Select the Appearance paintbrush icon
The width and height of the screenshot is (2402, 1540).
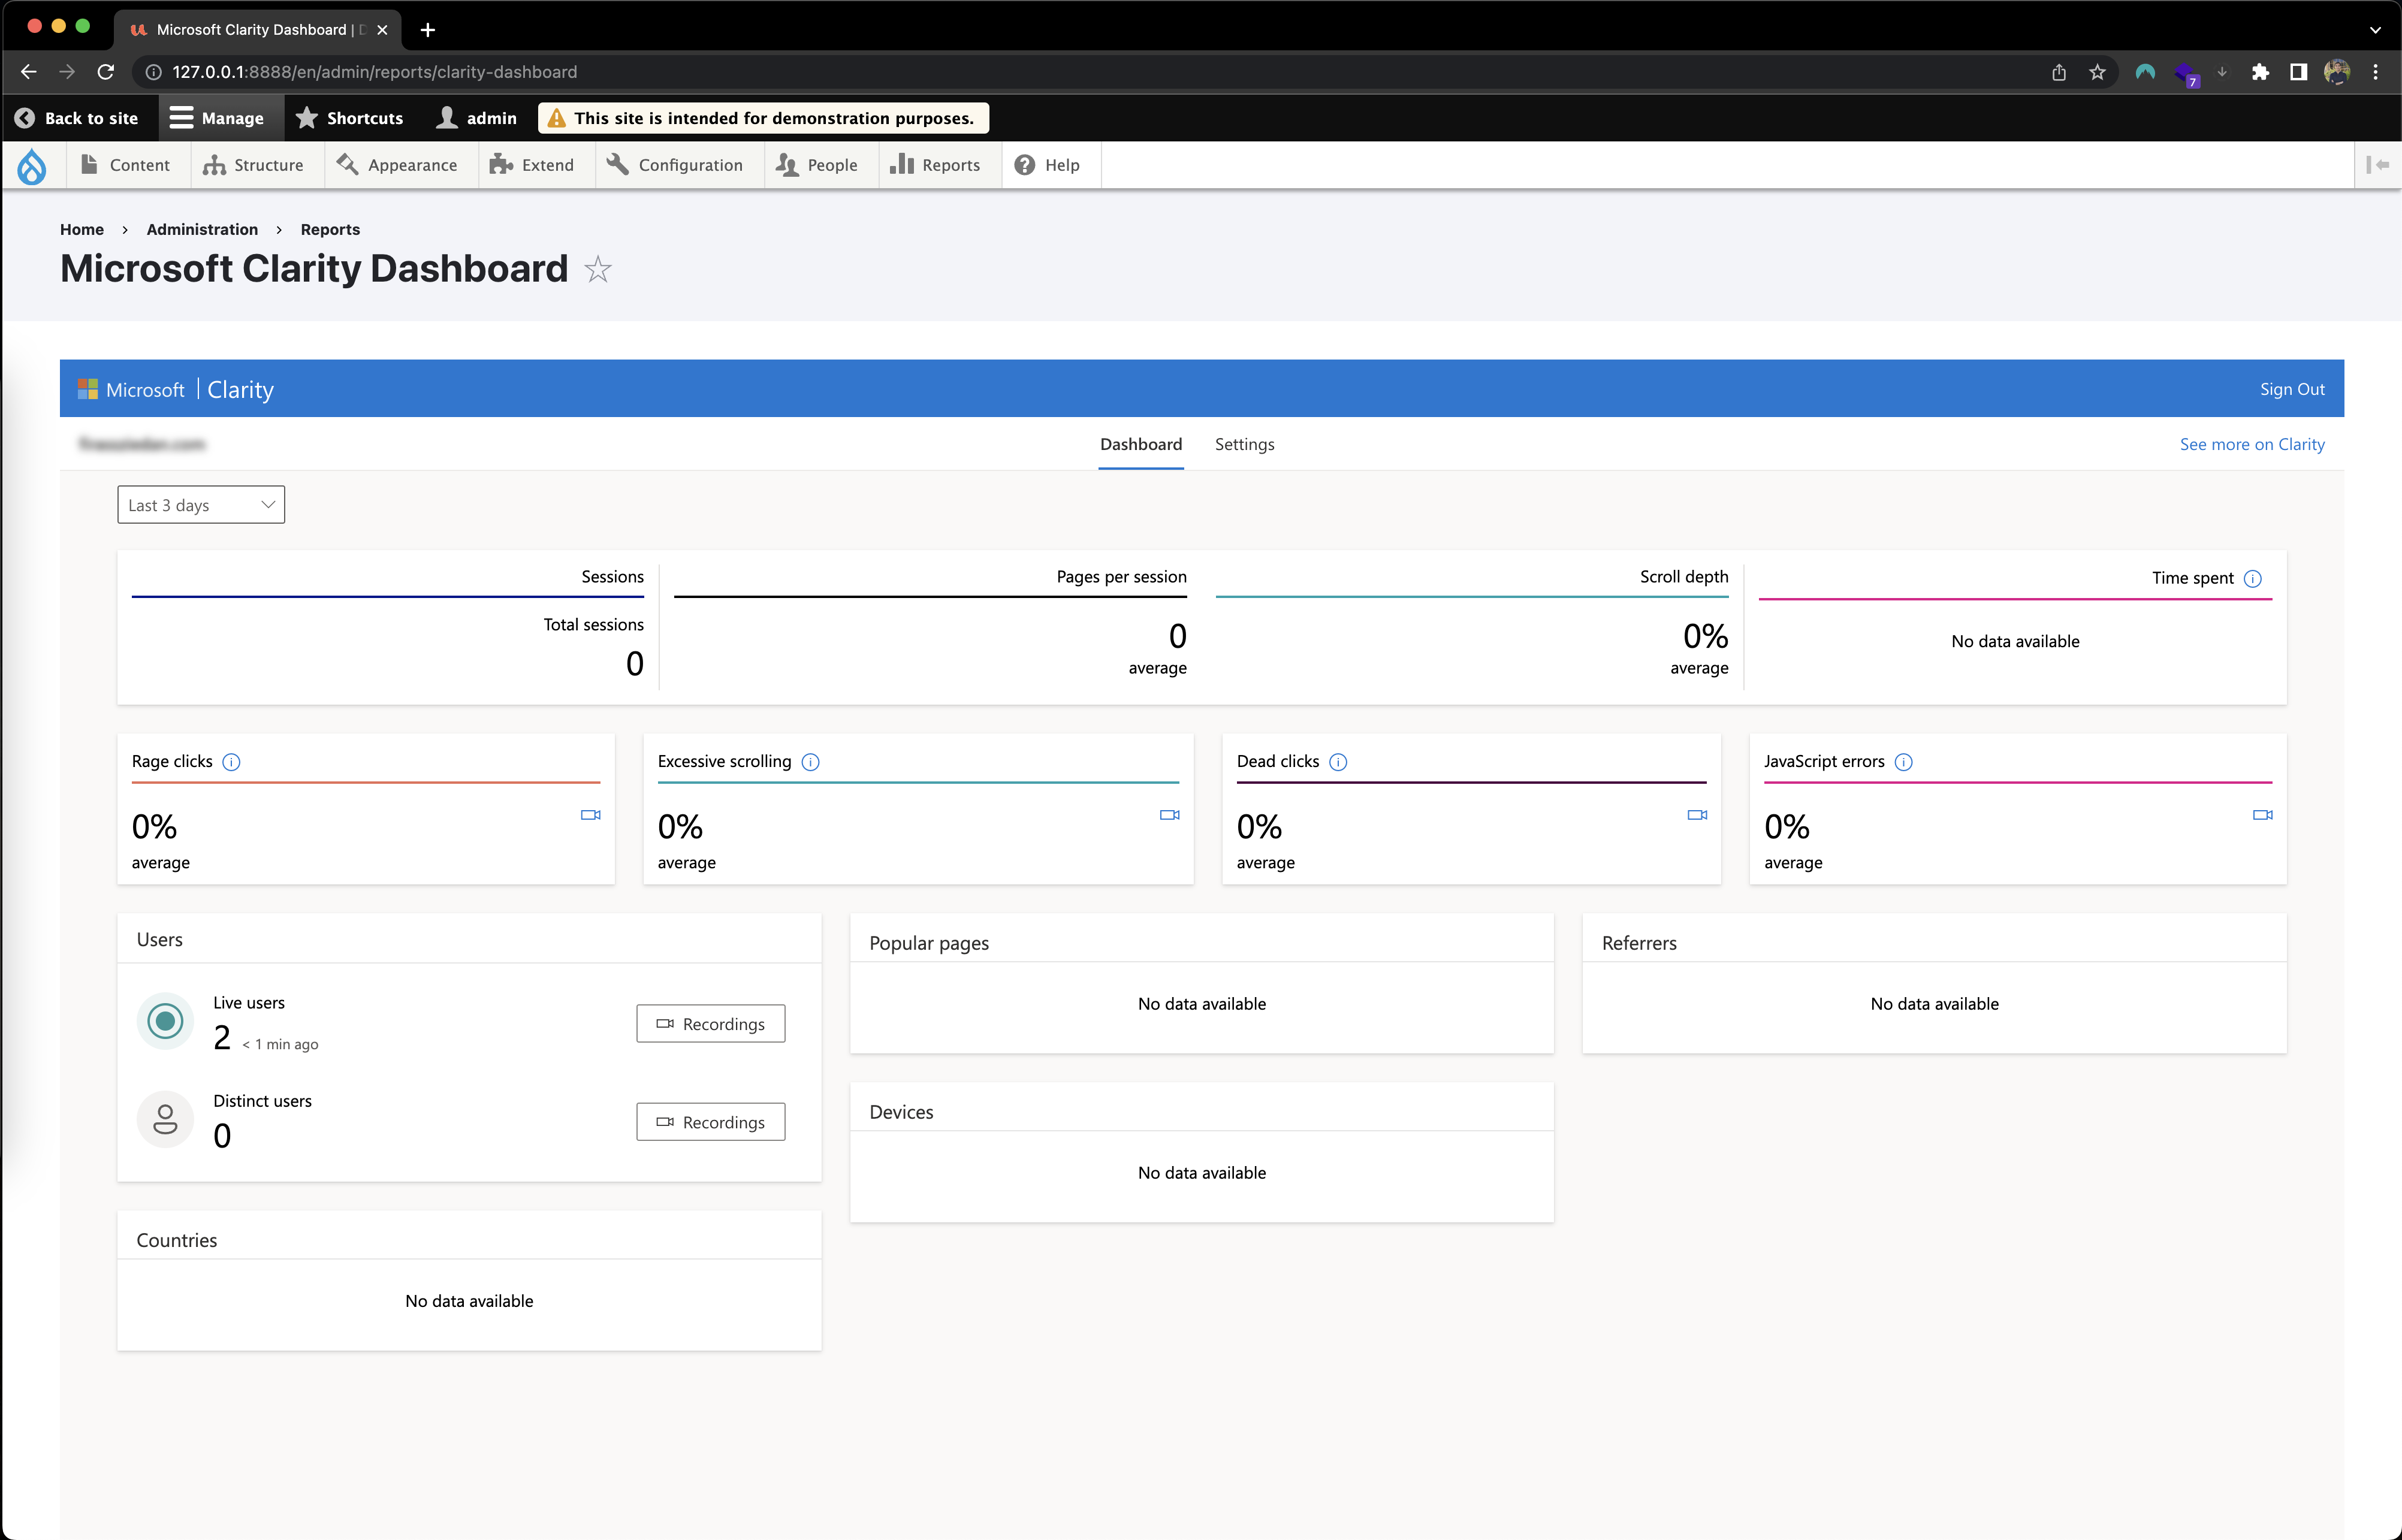(x=346, y=165)
